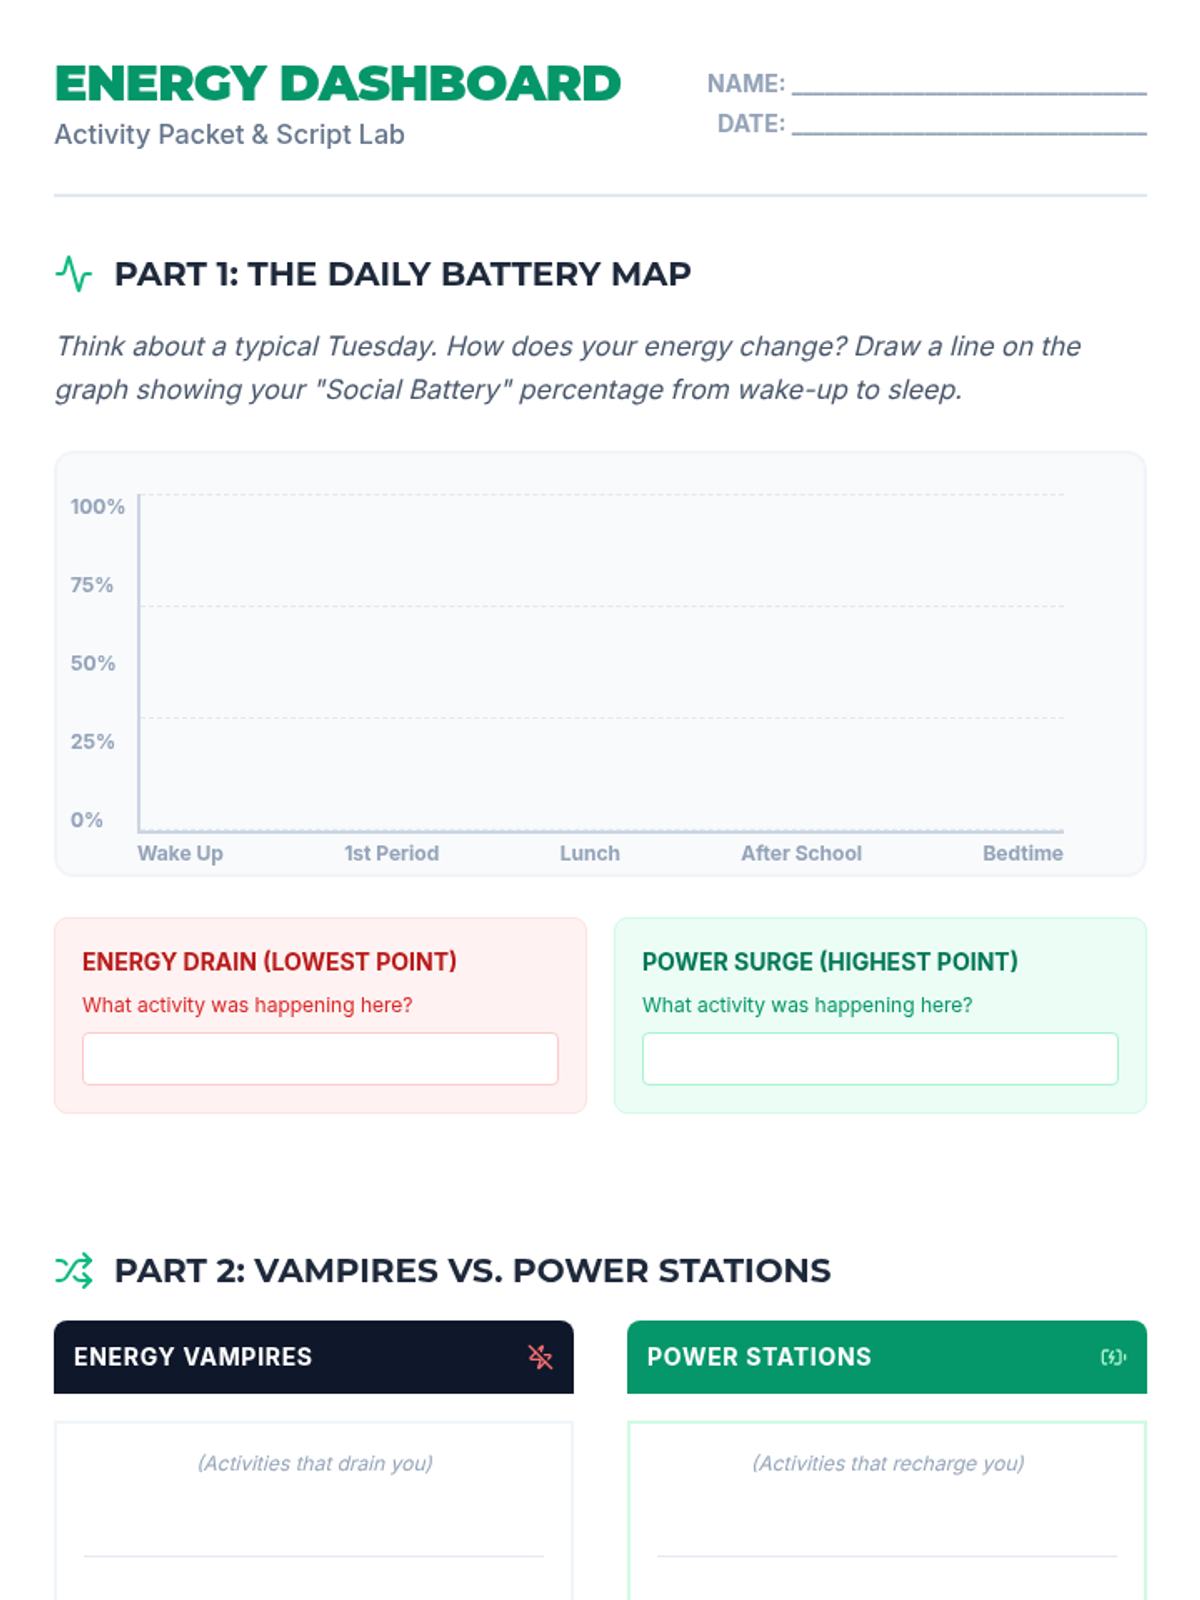The width and height of the screenshot is (1200, 1600).
Task: Click the Power Surge activity input box
Action: pyautogui.click(x=880, y=1059)
